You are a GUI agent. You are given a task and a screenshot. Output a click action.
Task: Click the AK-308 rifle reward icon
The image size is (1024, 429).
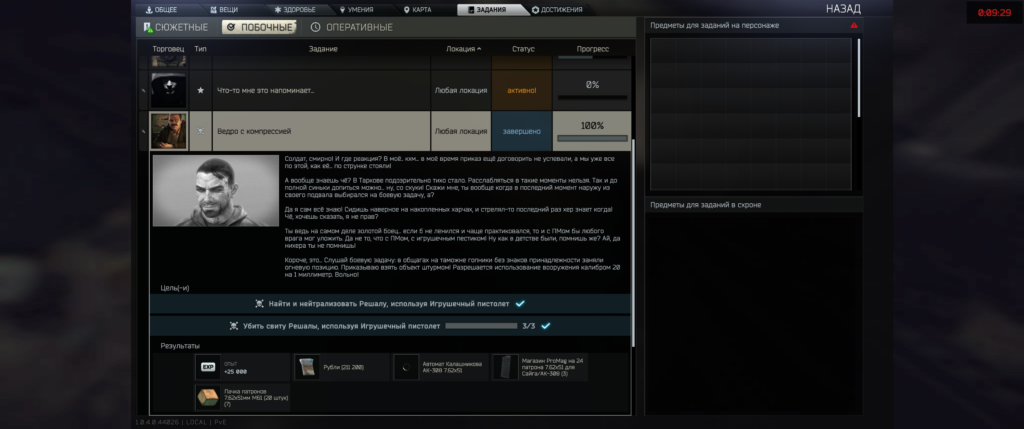pyautogui.click(x=406, y=367)
